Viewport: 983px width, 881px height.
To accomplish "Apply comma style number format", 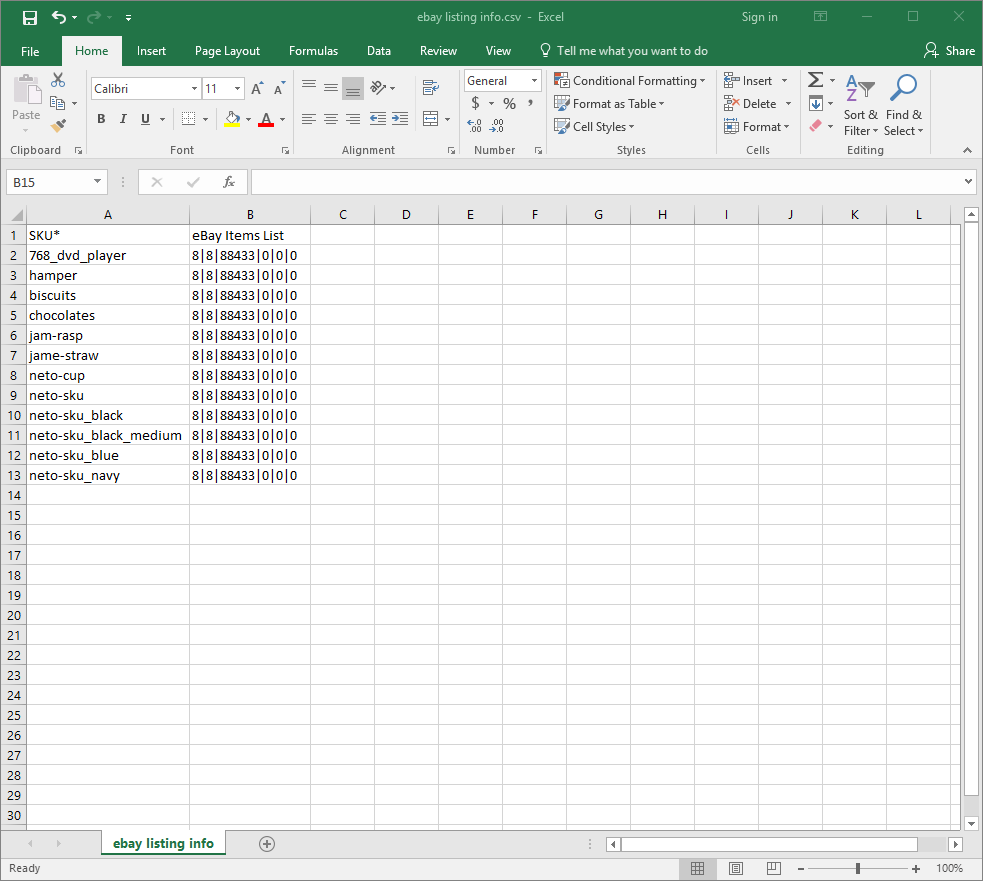I will coord(531,103).
